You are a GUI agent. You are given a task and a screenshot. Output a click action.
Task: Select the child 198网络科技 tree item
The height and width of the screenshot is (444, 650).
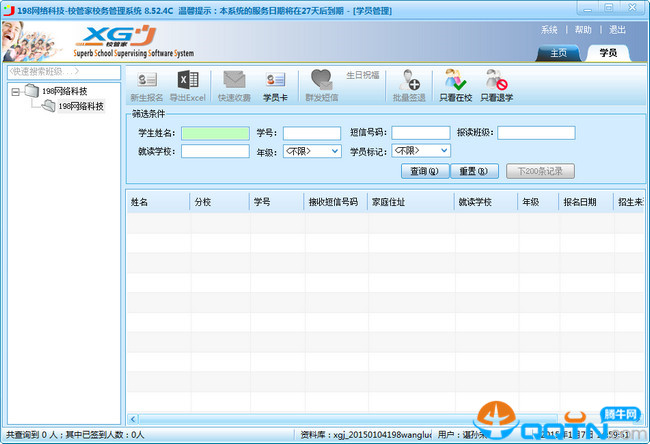[80, 106]
